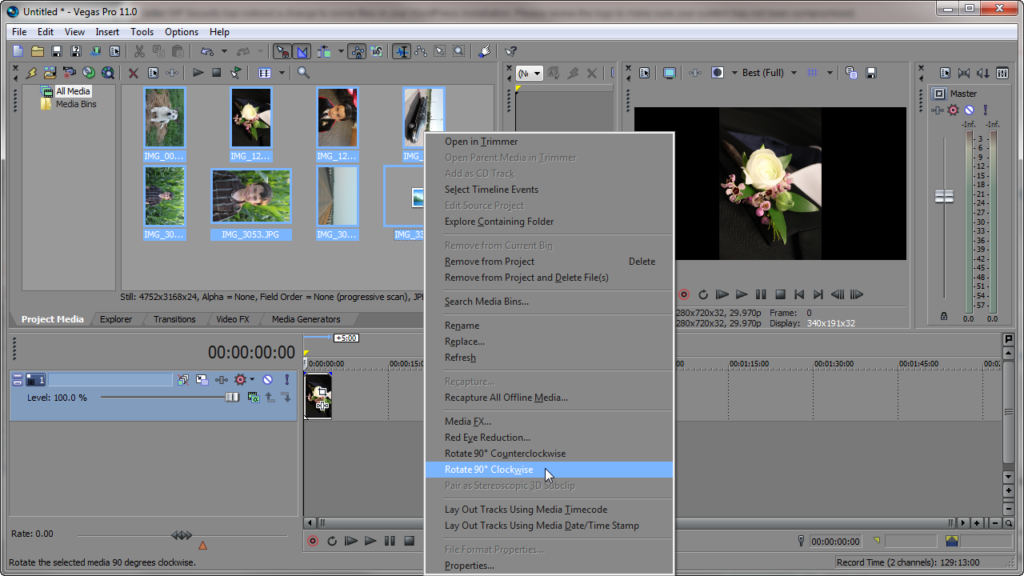Screen dimensions: 1024x576
Task: Click Downmix Output icon in Master mixer
Action: (x=963, y=72)
